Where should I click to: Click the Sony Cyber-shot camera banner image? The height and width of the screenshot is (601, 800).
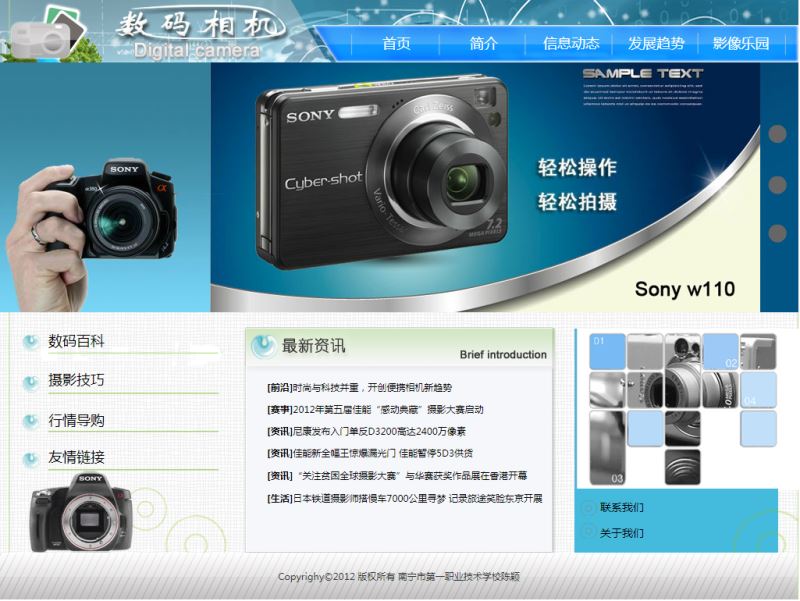[382, 172]
